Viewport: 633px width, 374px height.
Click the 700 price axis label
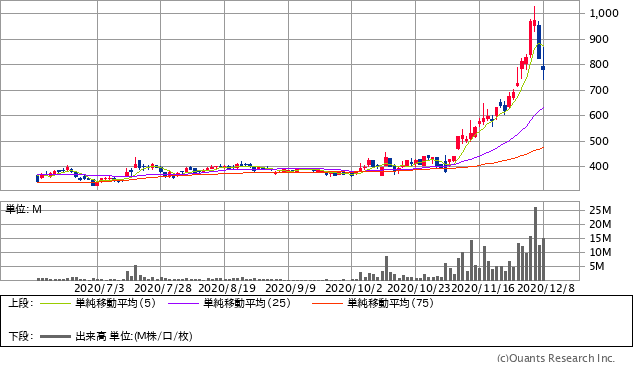coord(599,90)
